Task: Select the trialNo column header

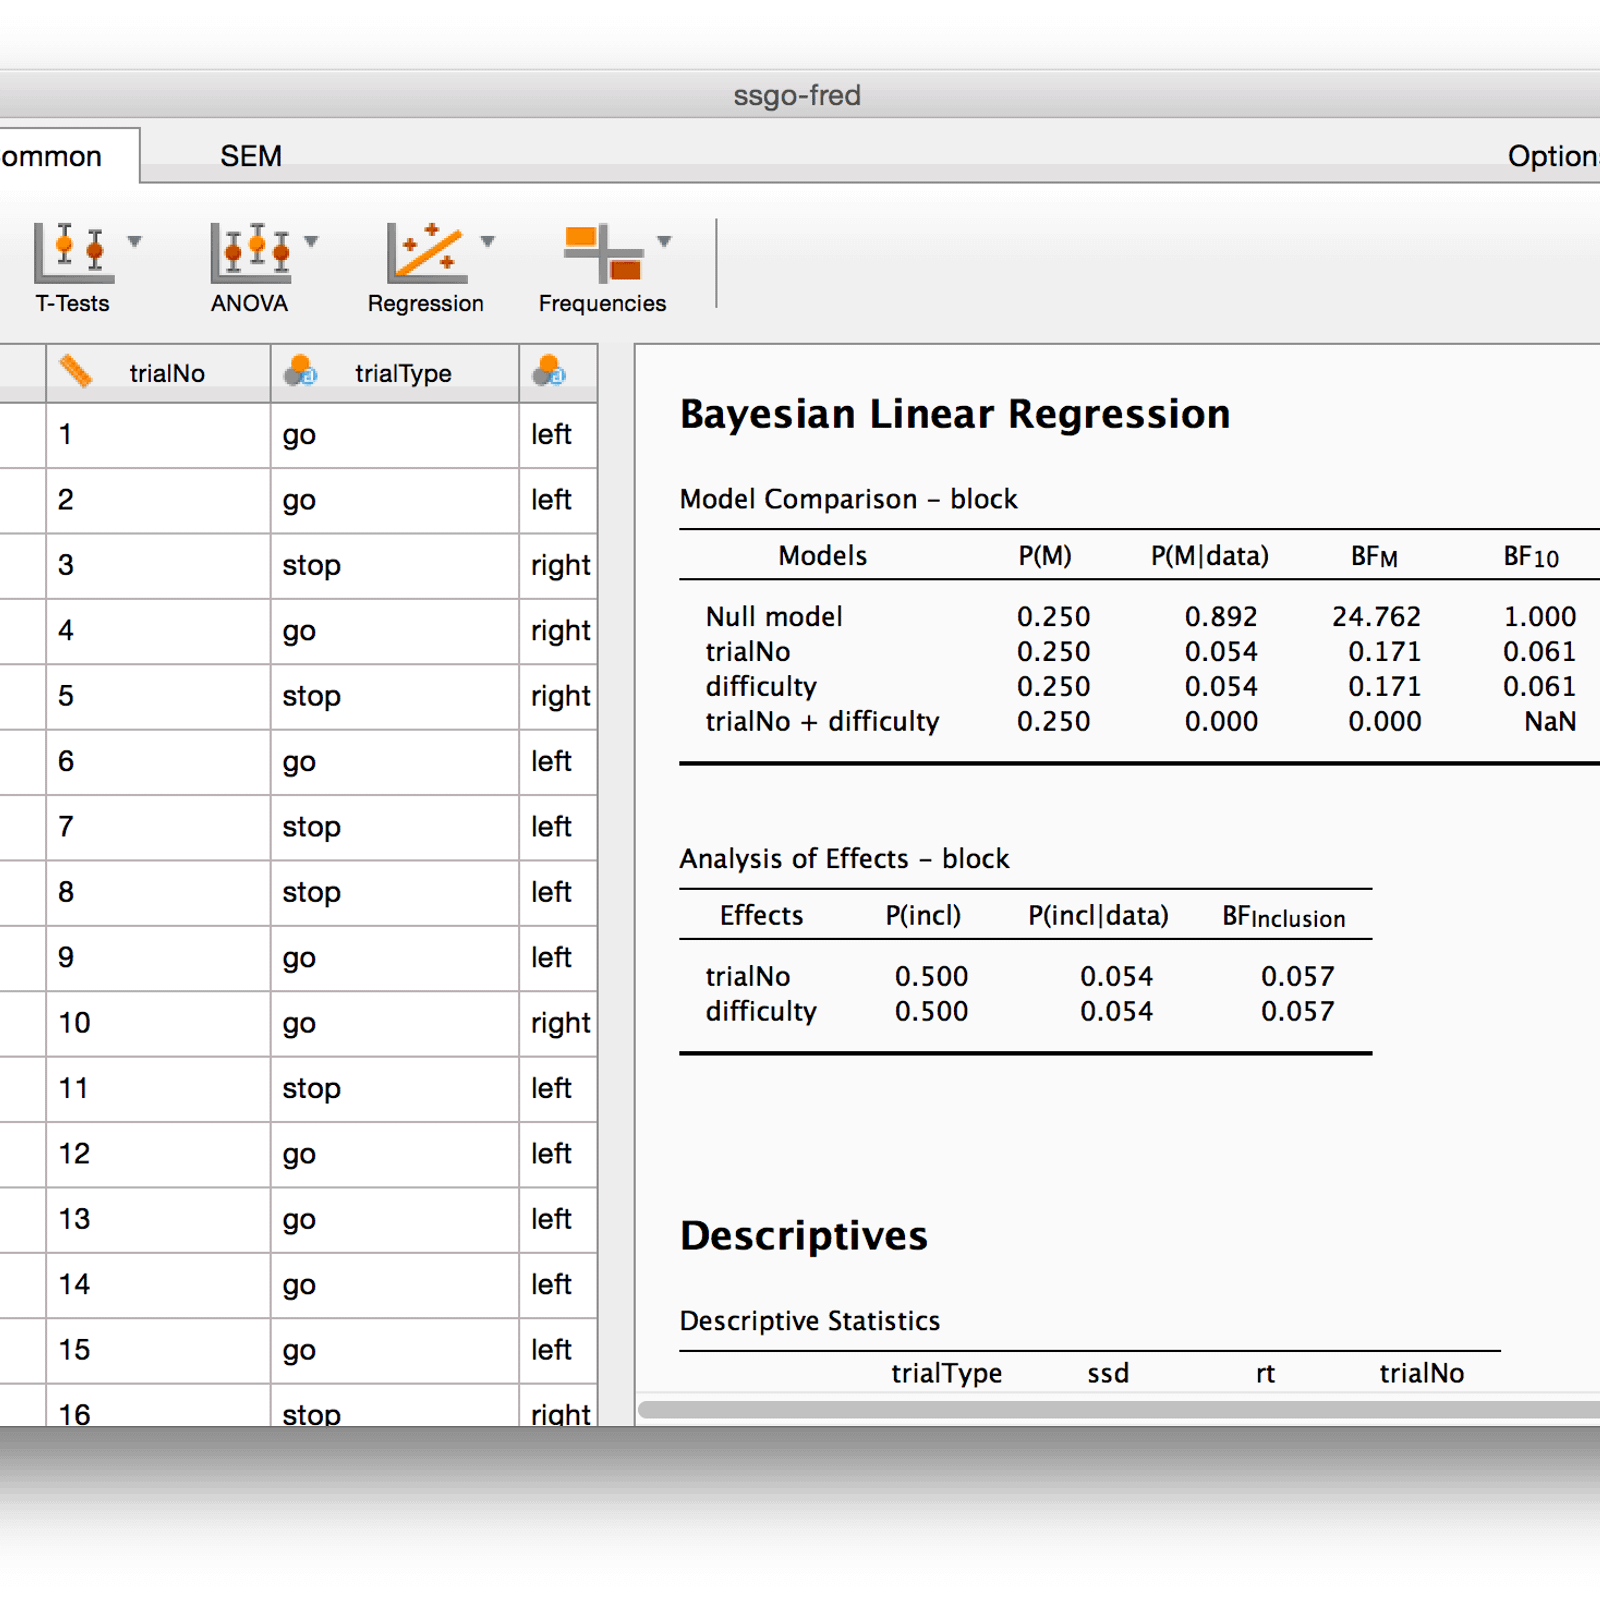Action: [158, 373]
